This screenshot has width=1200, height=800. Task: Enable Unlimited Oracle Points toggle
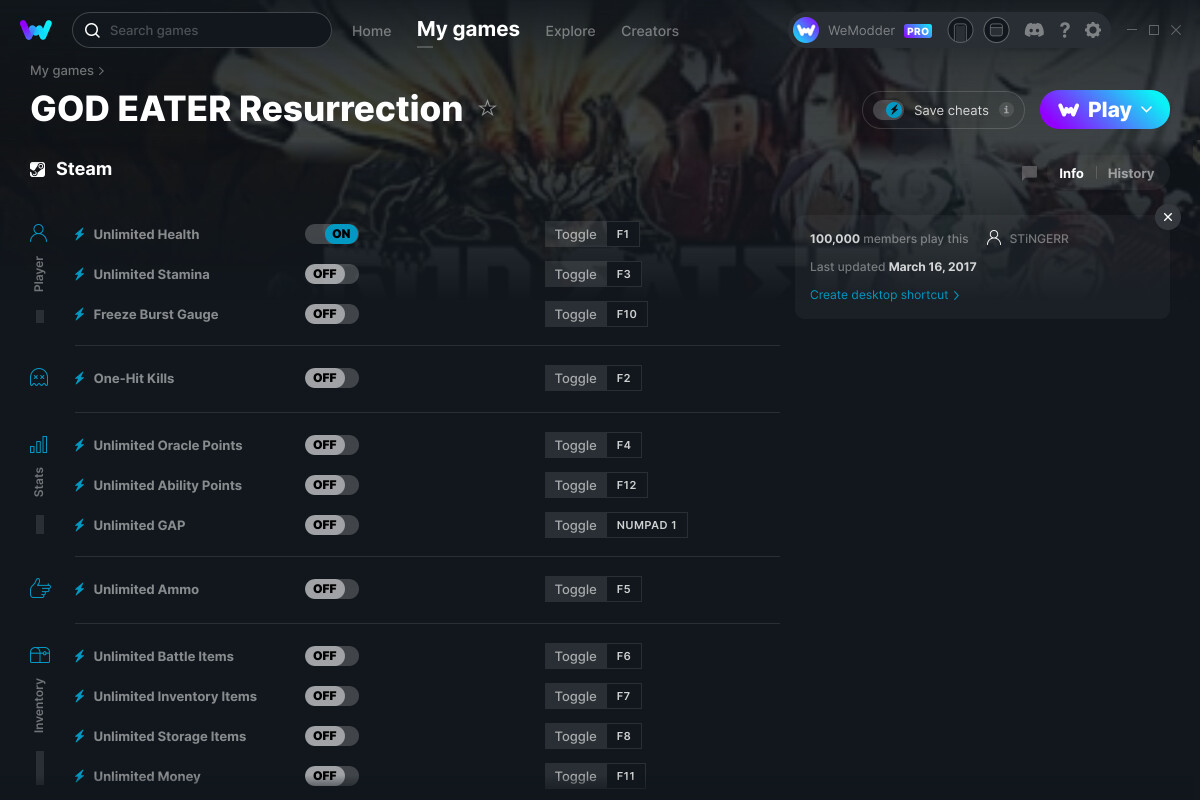tap(332, 445)
